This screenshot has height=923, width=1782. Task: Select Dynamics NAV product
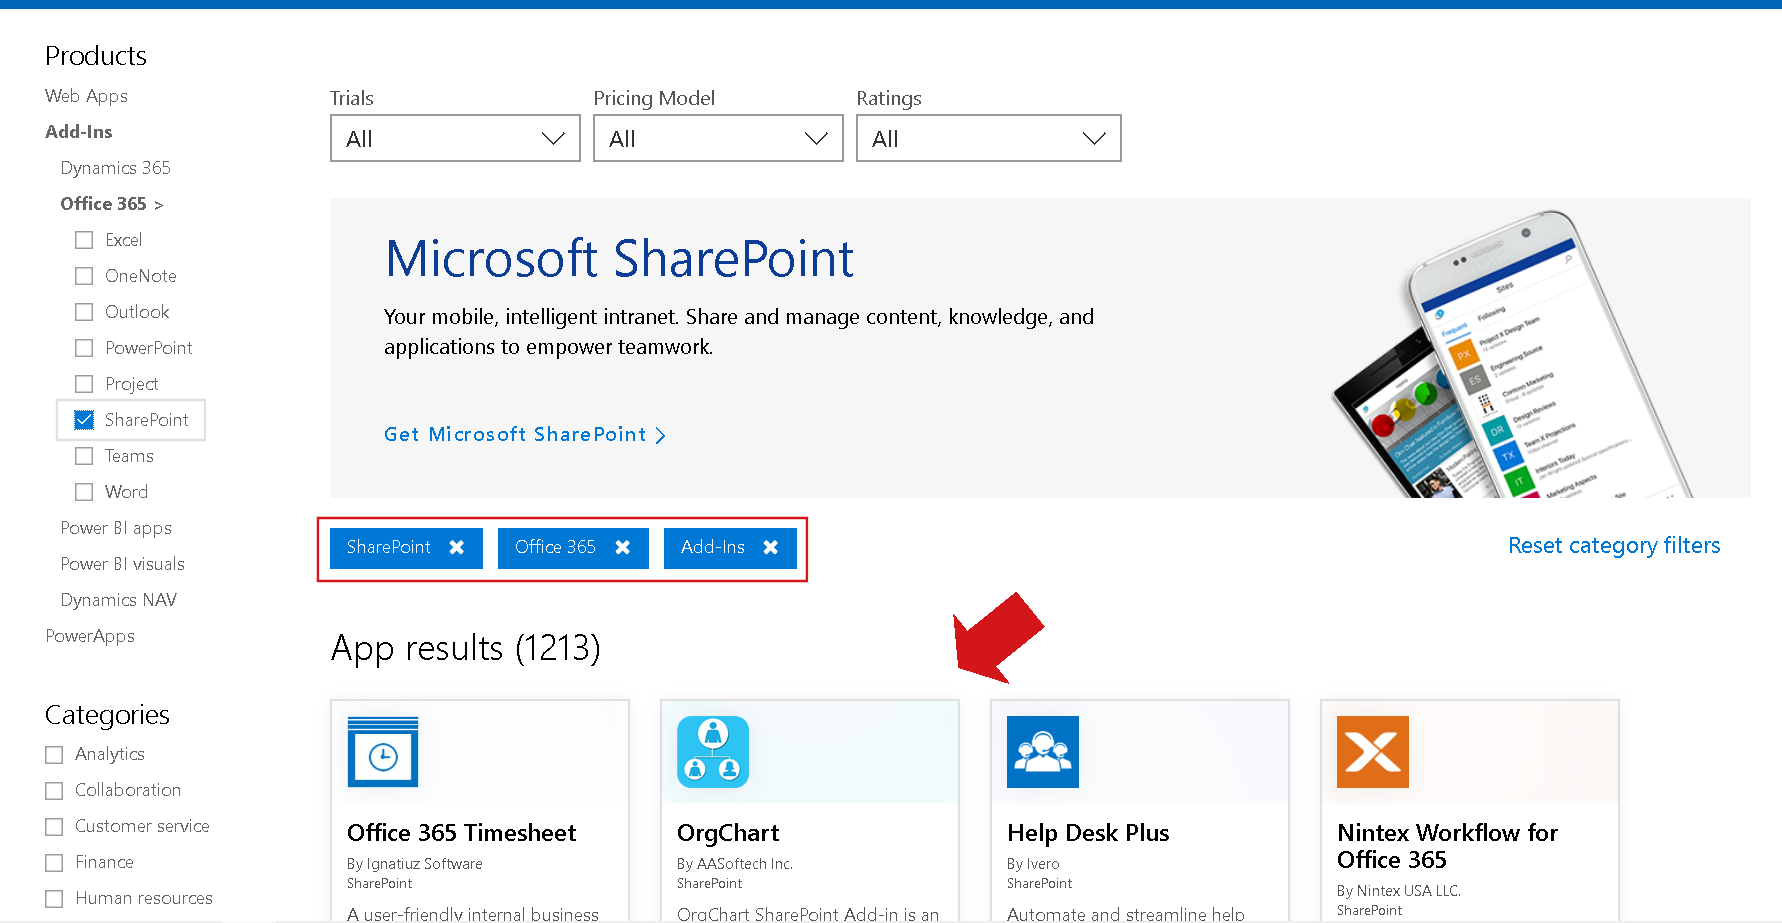[x=118, y=600]
